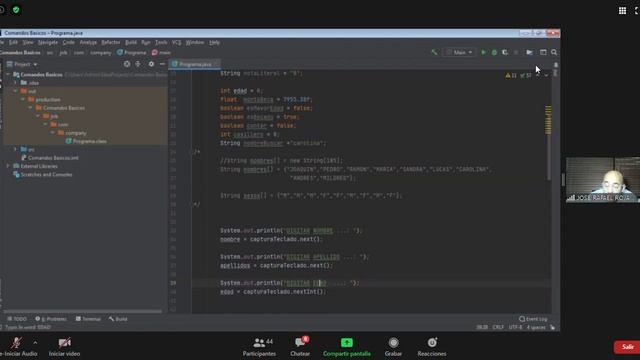Build project with the hammer icon
640x360 pixels.
(x=434, y=52)
